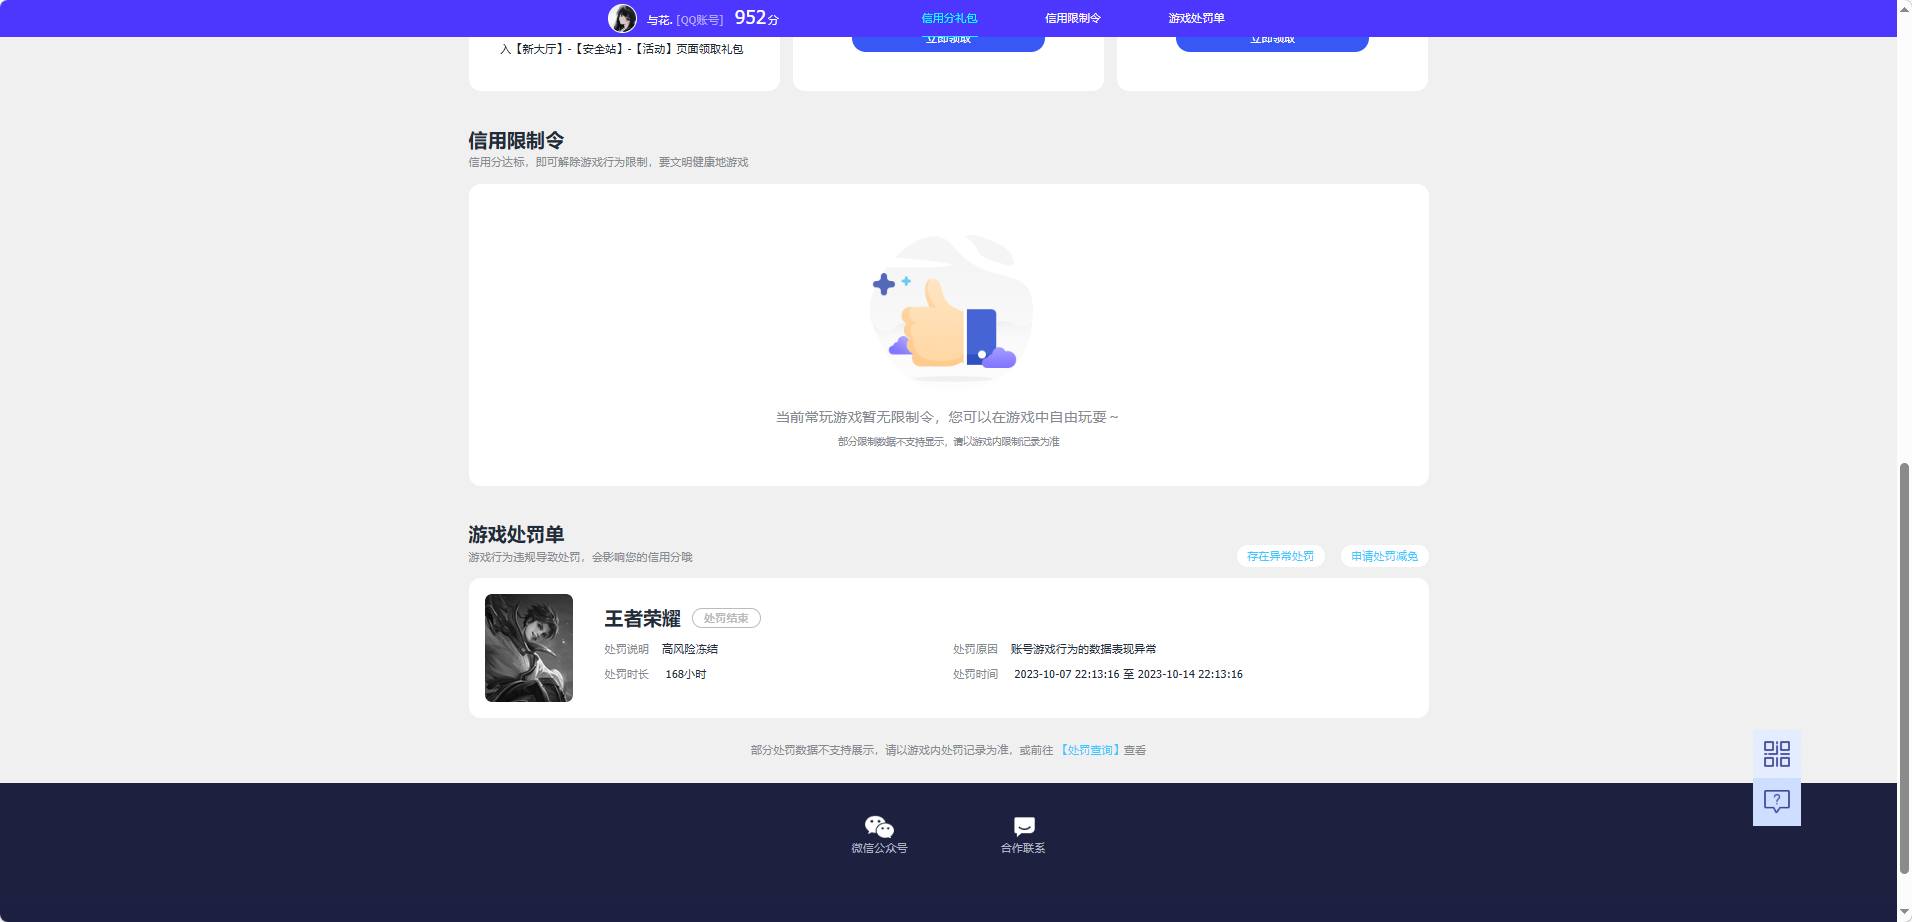The height and width of the screenshot is (922, 1912).
Task: Click the 微信公众号 WeChat icon in the footer
Action: click(x=878, y=827)
